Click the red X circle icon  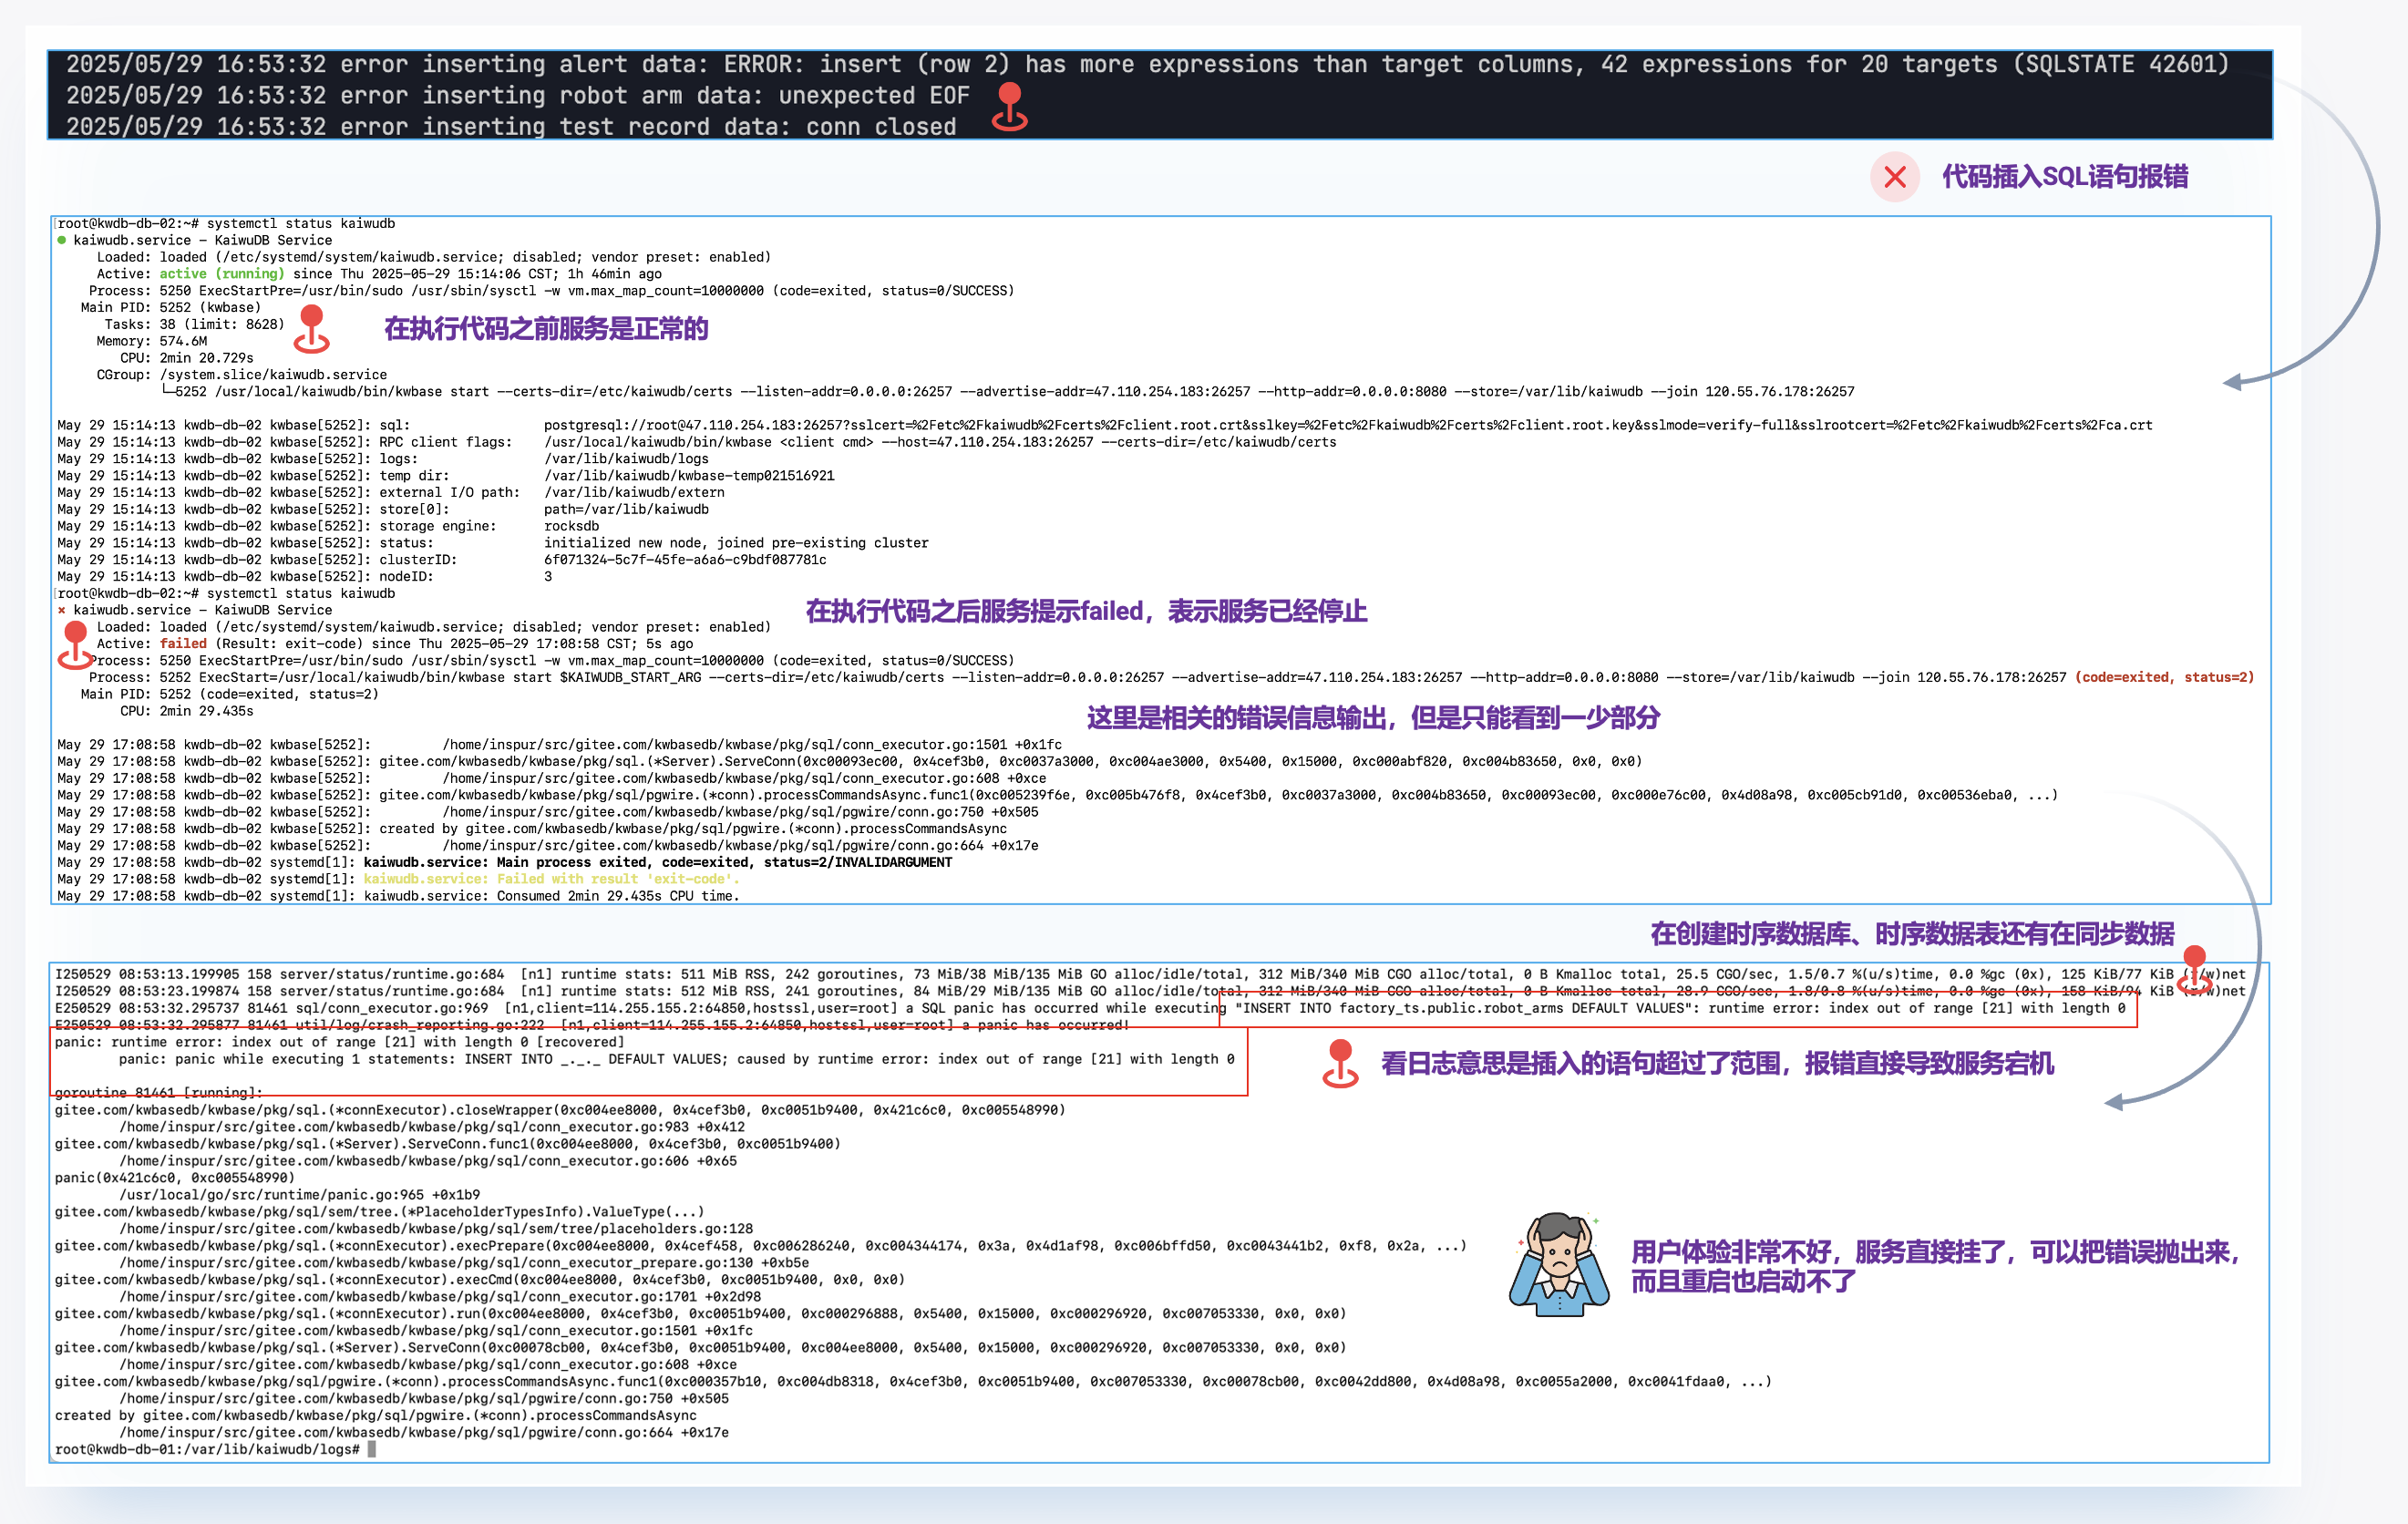[x=1894, y=177]
